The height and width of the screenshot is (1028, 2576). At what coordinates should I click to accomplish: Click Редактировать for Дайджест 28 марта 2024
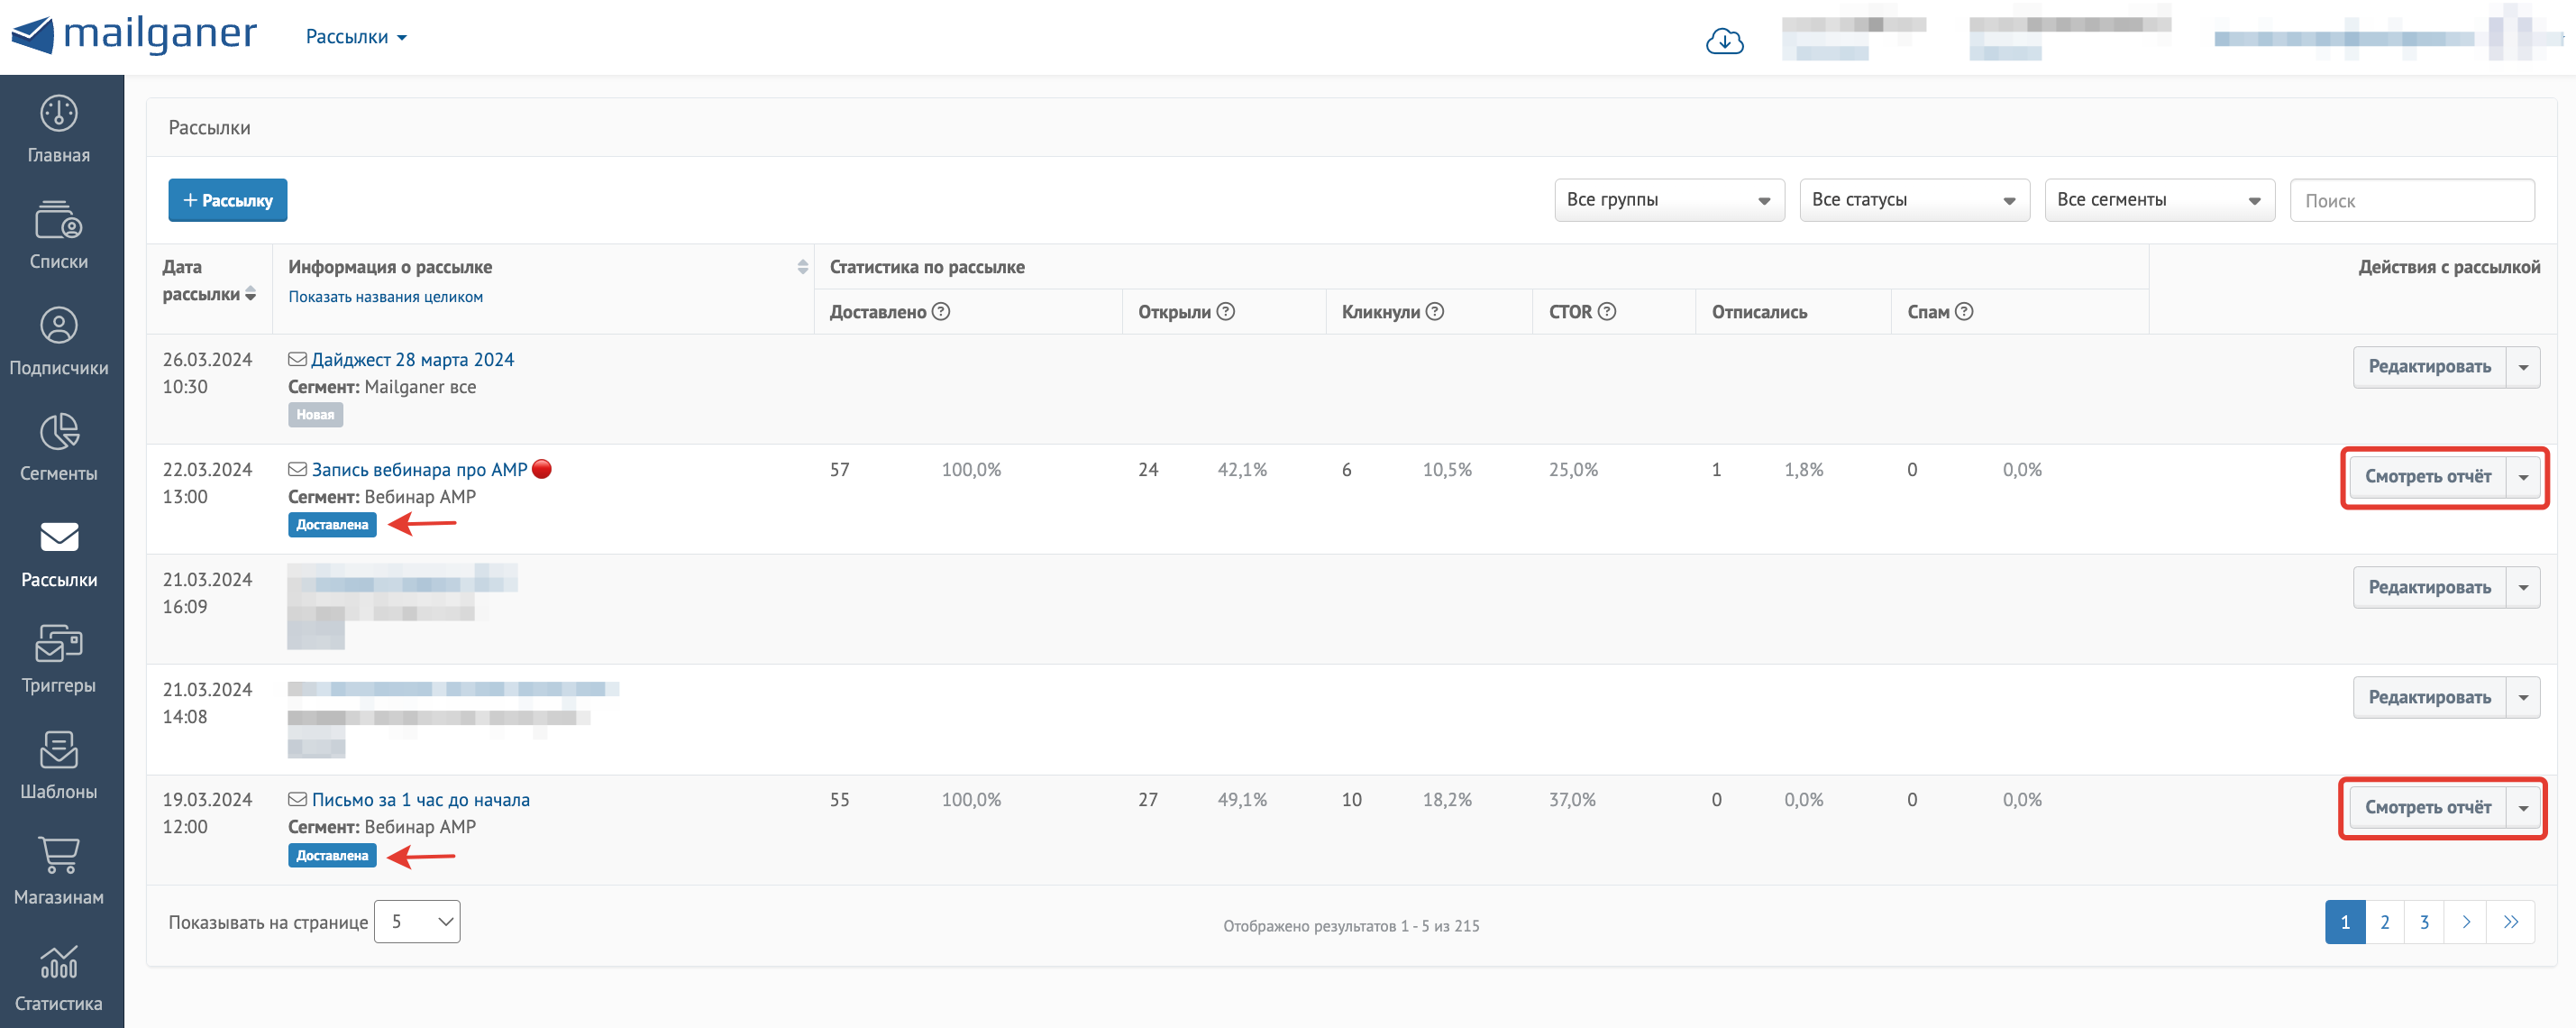pyautogui.click(x=2429, y=367)
